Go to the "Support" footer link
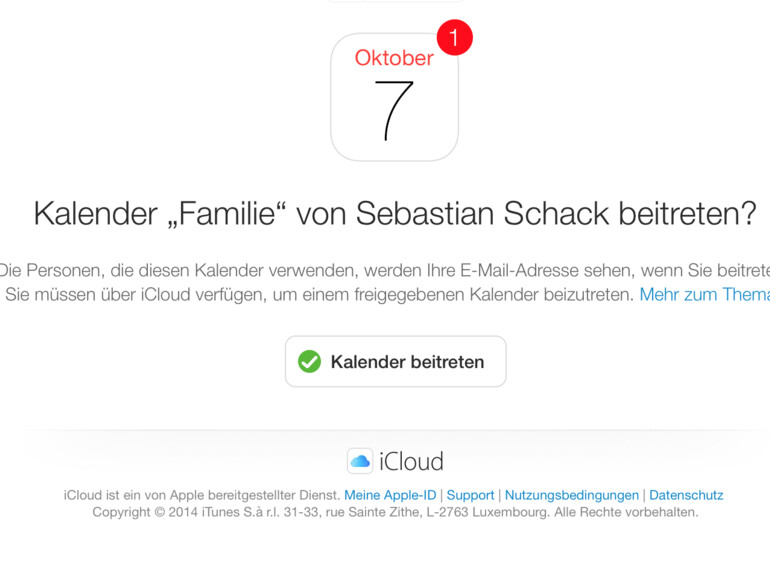Screen dimensions: 770x578 coord(470,495)
